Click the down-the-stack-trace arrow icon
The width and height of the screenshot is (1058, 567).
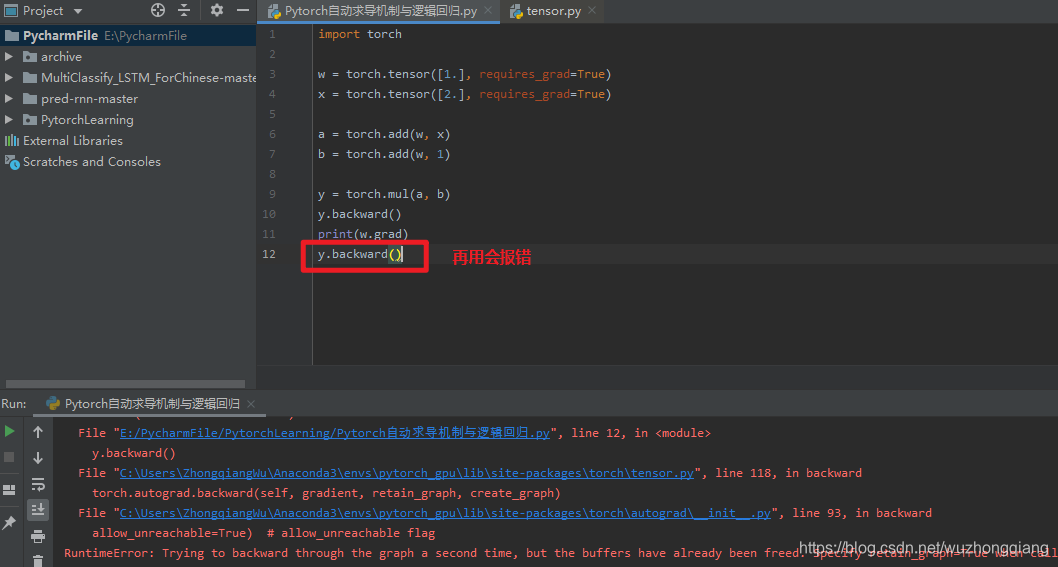pyautogui.click(x=38, y=458)
